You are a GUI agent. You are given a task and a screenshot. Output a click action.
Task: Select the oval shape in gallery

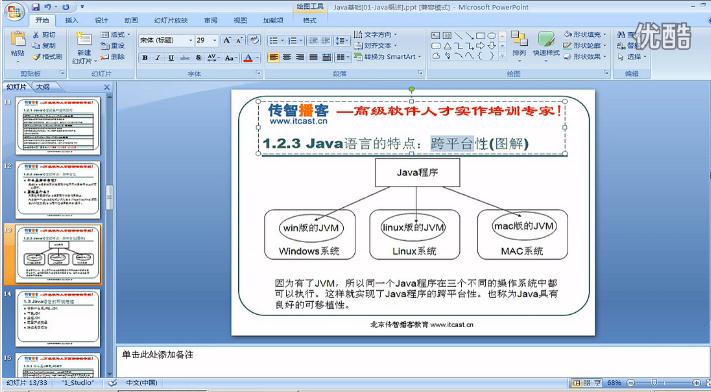(492, 35)
